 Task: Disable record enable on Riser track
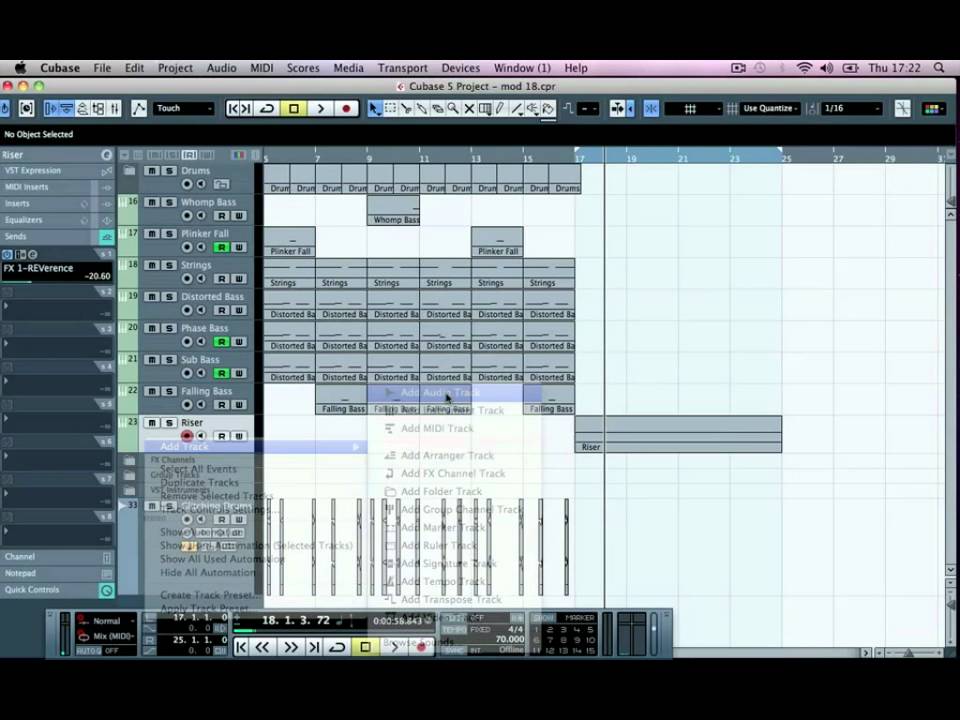point(187,436)
